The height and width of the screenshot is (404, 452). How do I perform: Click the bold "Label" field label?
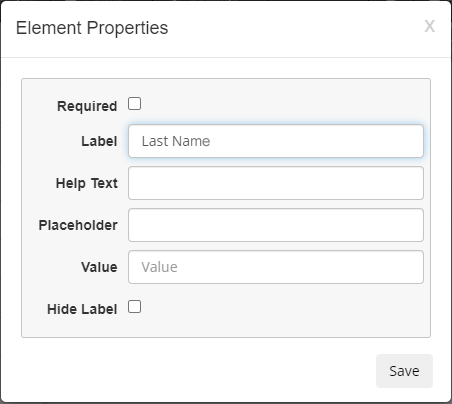pyautogui.click(x=99, y=141)
